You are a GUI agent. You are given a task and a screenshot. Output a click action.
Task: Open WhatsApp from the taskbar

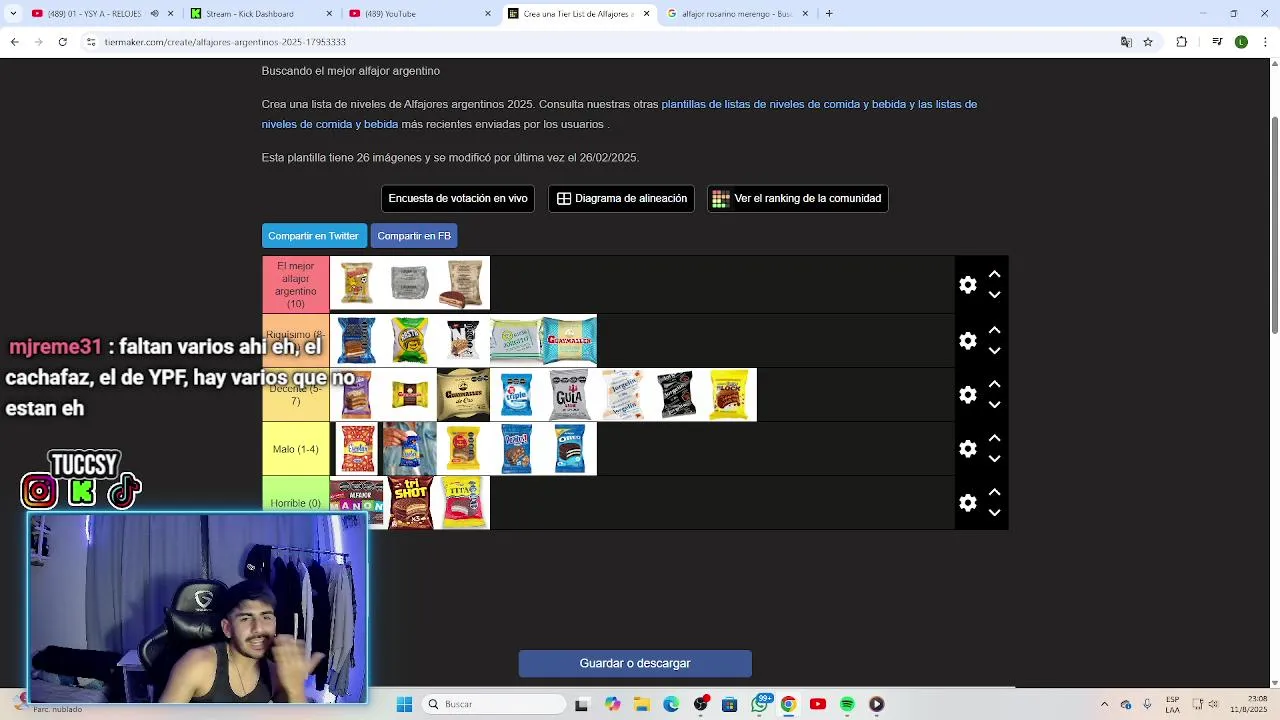(x=761, y=704)
